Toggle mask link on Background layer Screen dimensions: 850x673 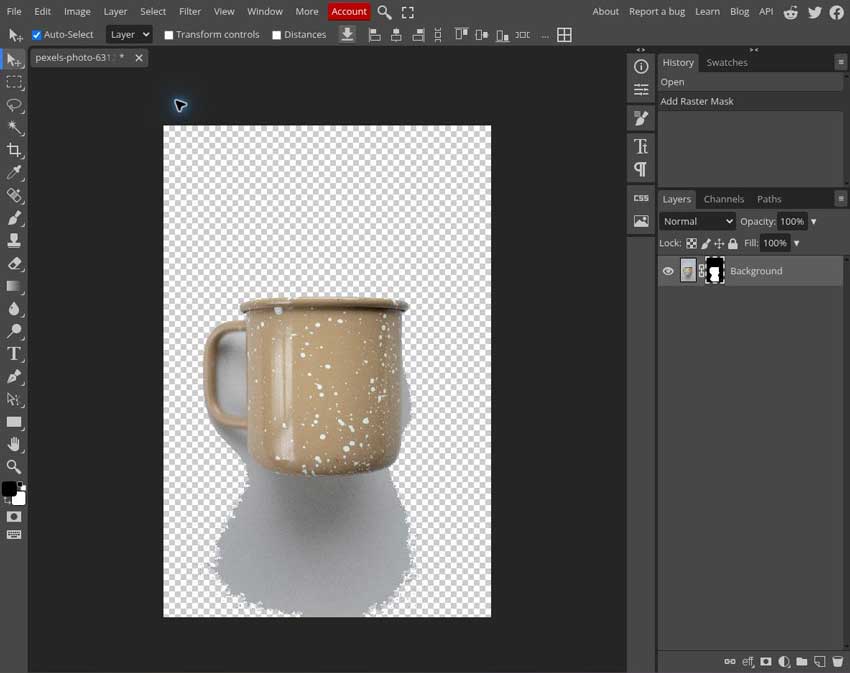coord(701,271)
